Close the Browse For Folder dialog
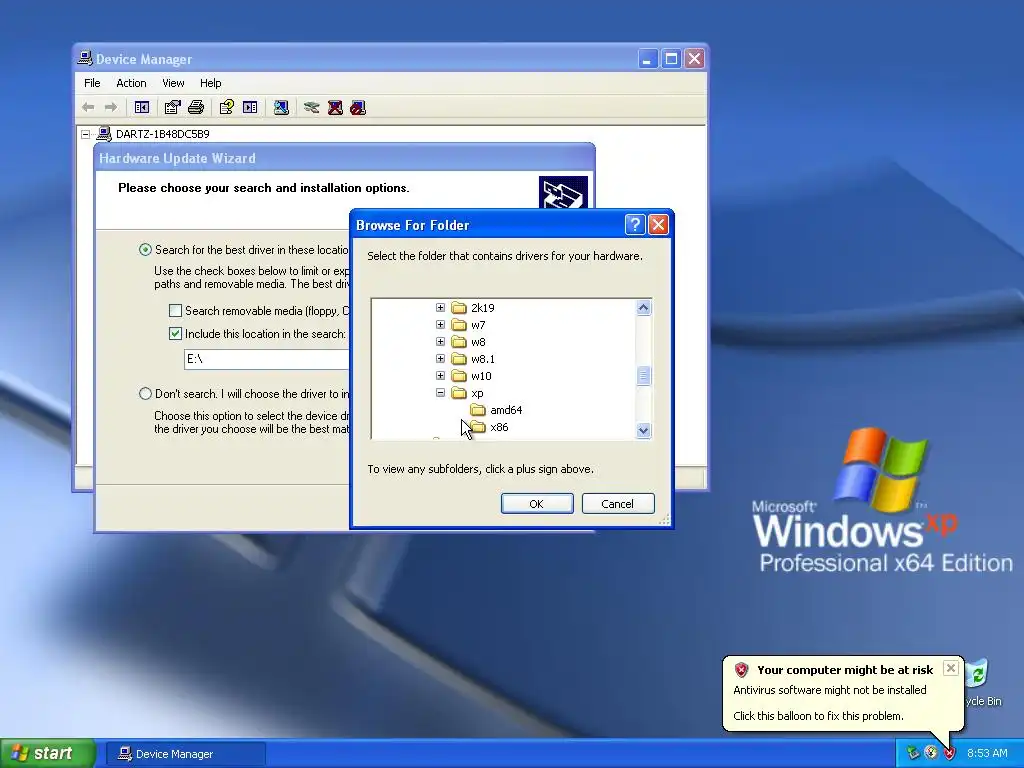The width and height of the screenshot is (1024, 768). click(658, 225)
